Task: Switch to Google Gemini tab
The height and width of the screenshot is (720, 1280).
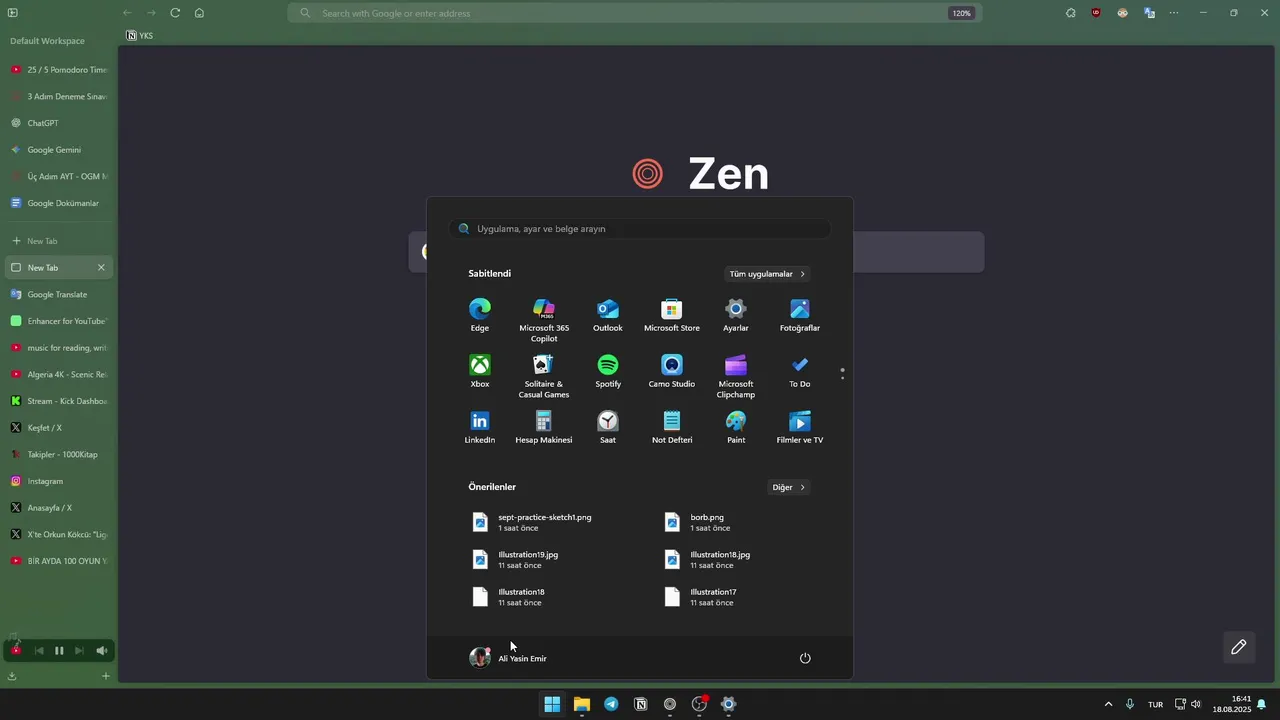Action: (59, 150)
